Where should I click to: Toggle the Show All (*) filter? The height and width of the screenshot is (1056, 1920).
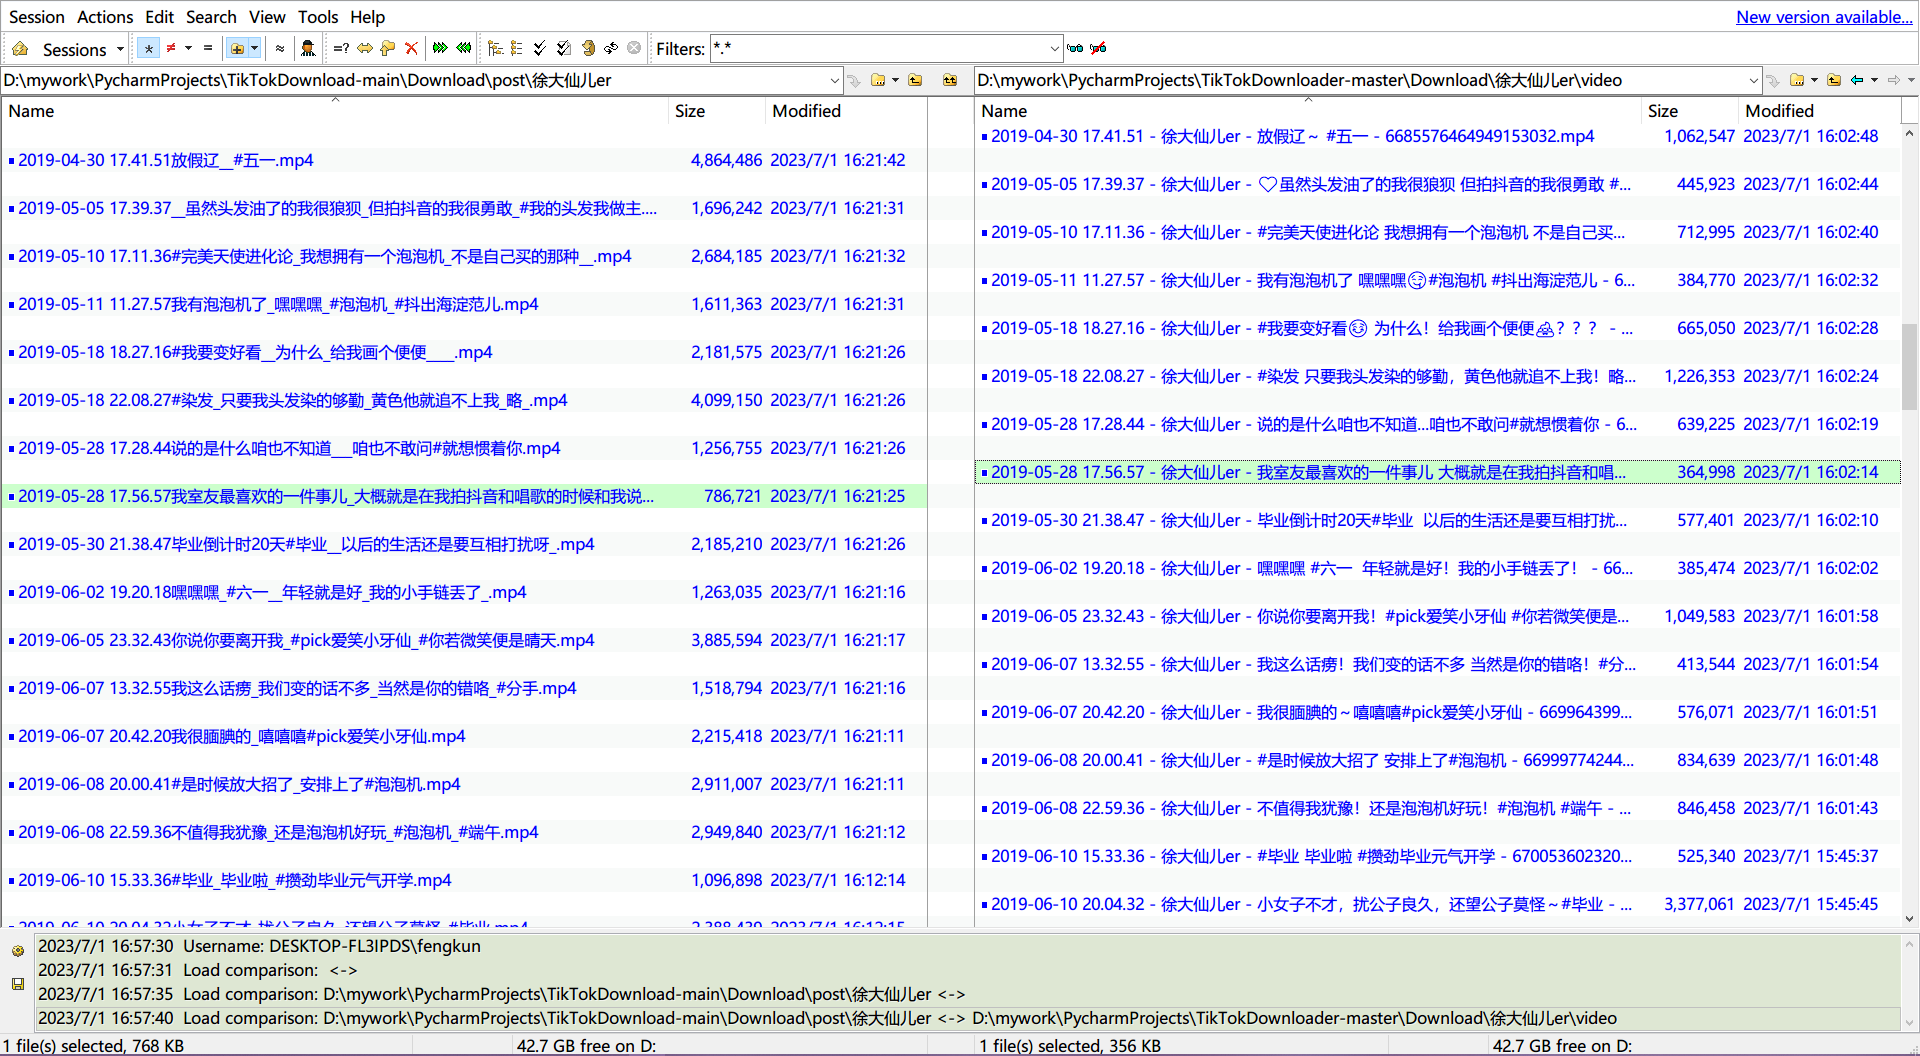point(148,47)
